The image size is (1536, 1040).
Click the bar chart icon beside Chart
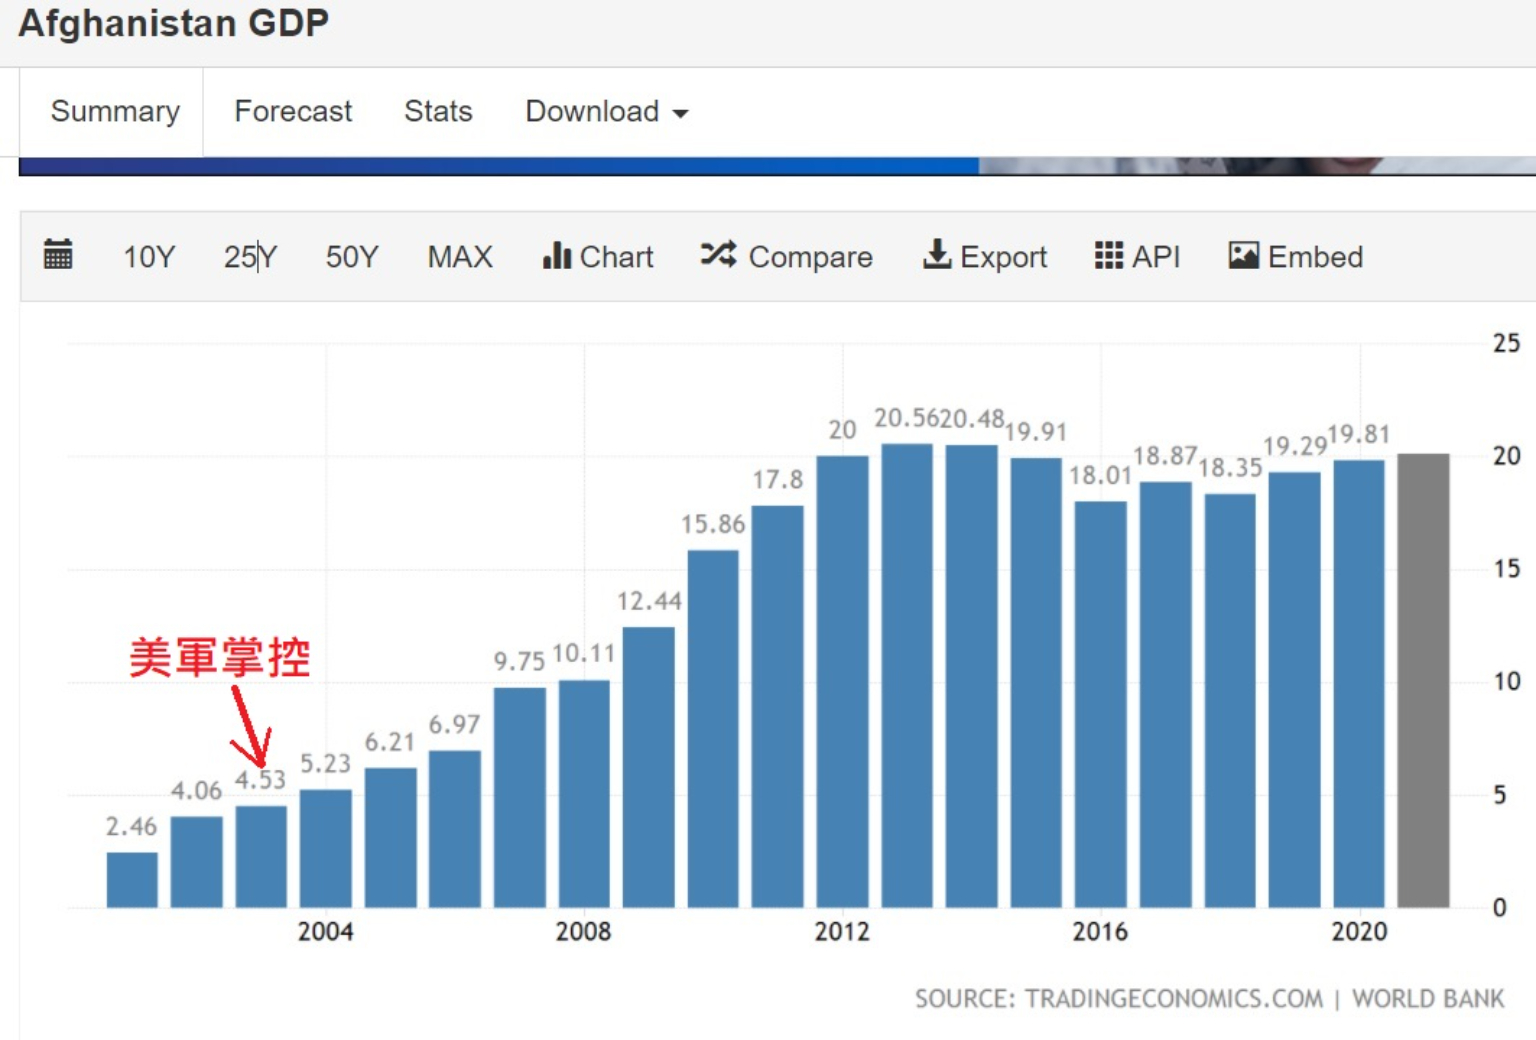[556, 256]
